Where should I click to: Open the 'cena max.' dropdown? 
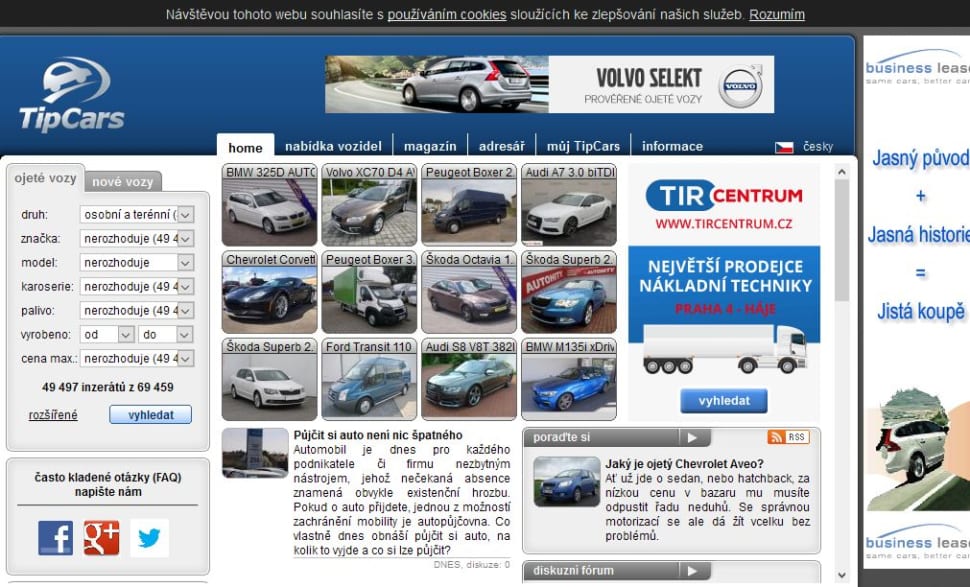click(137, 359)
